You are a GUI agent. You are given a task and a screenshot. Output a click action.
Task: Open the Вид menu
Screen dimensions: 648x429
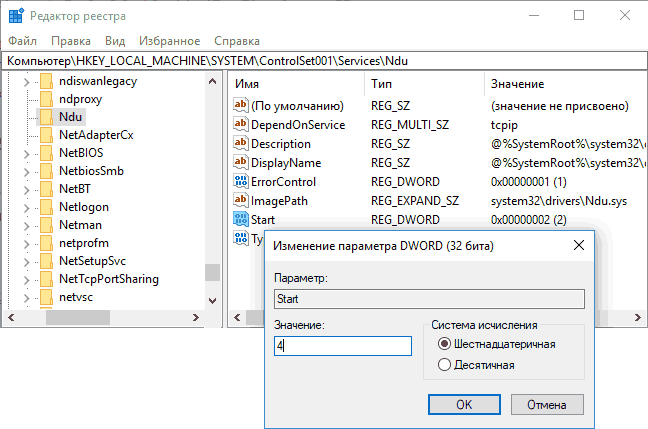pyautogui.click(x=115, y=41)
